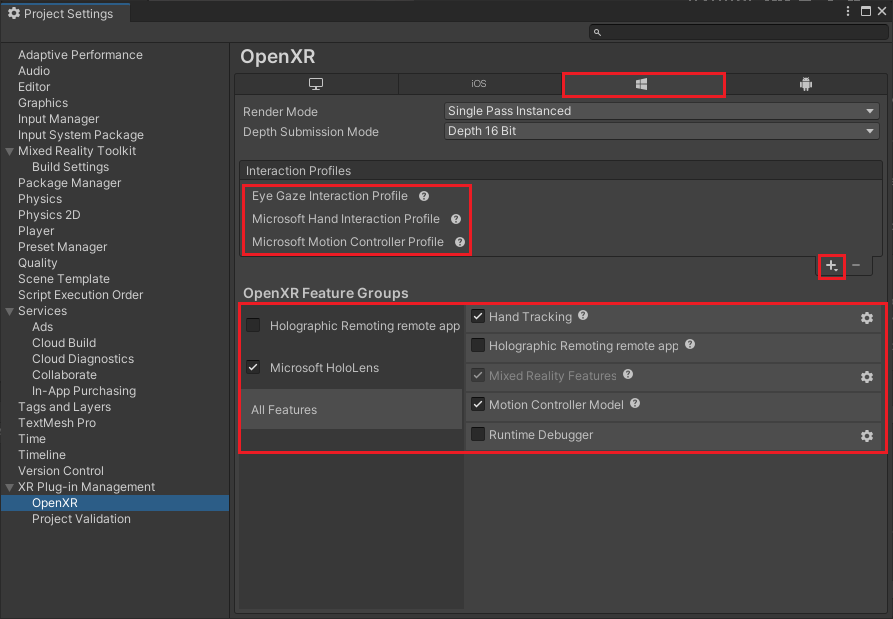Open help for Holographic Remoting feature in features list

[690, 345]
